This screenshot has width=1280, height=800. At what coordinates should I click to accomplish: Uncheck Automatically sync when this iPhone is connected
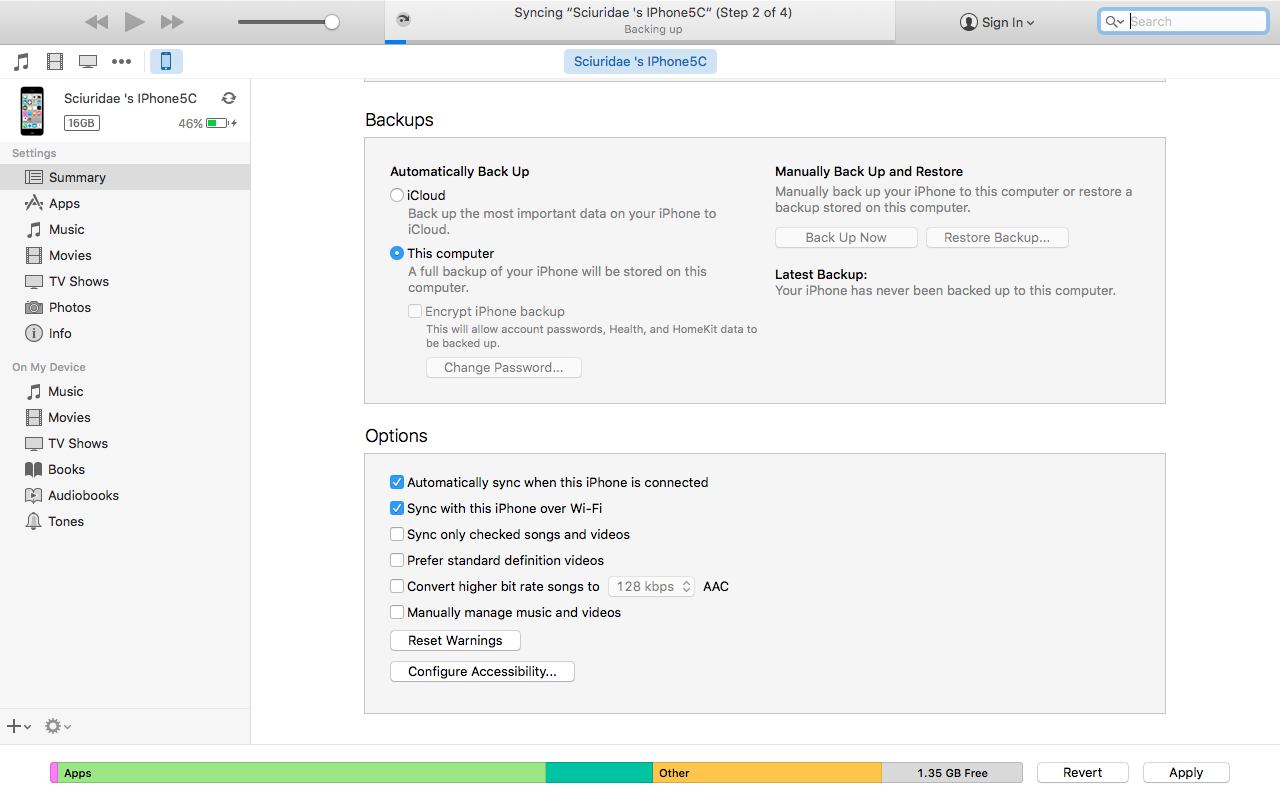[397, 482]
